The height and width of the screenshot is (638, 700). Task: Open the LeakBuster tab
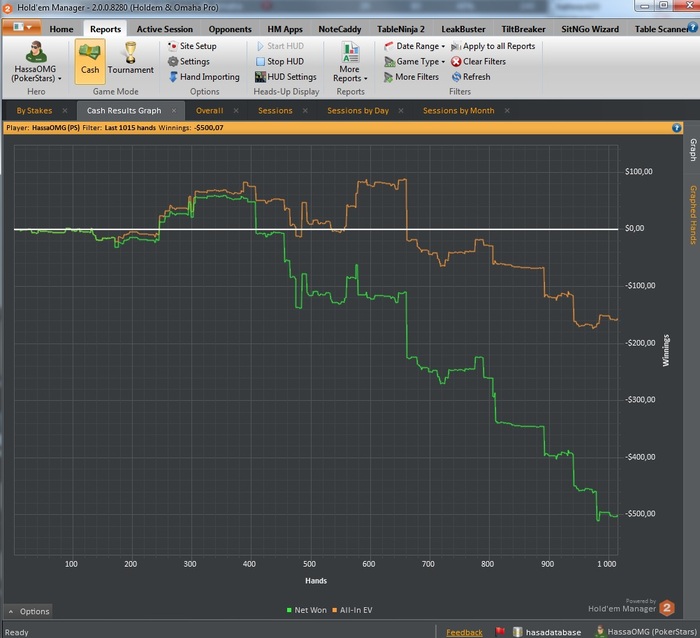463,29
